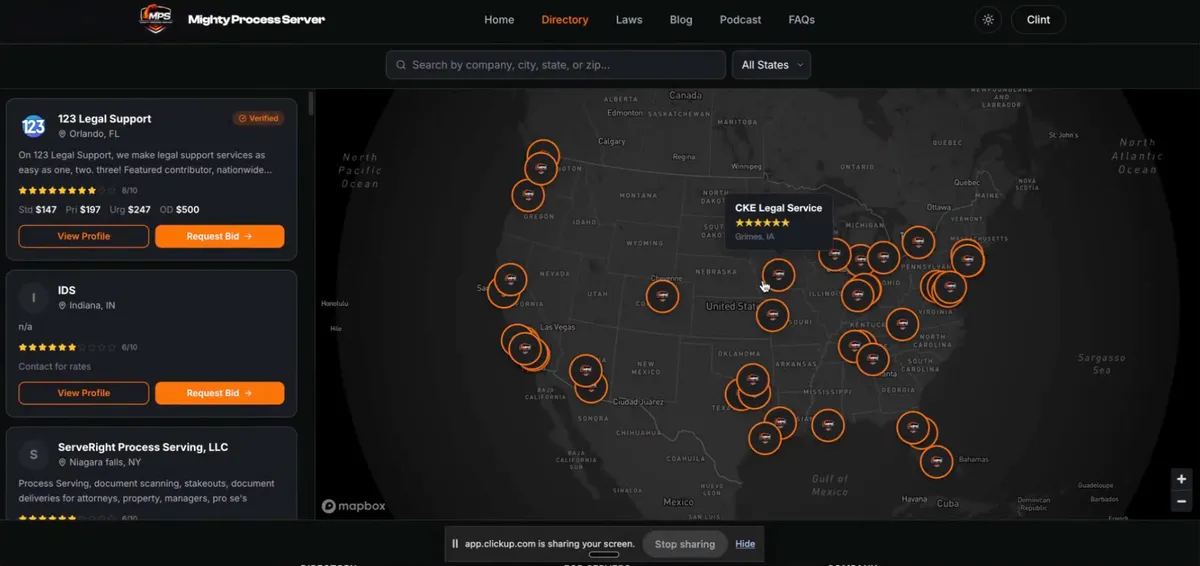Open the Blog nav item
1200x566 pixels.
click(x=681, y=20)
